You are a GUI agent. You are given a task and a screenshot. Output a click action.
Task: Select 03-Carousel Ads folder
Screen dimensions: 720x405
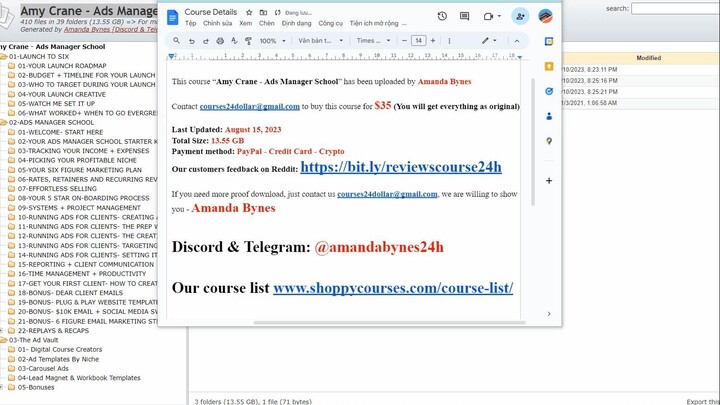click(x=43, y=368)
